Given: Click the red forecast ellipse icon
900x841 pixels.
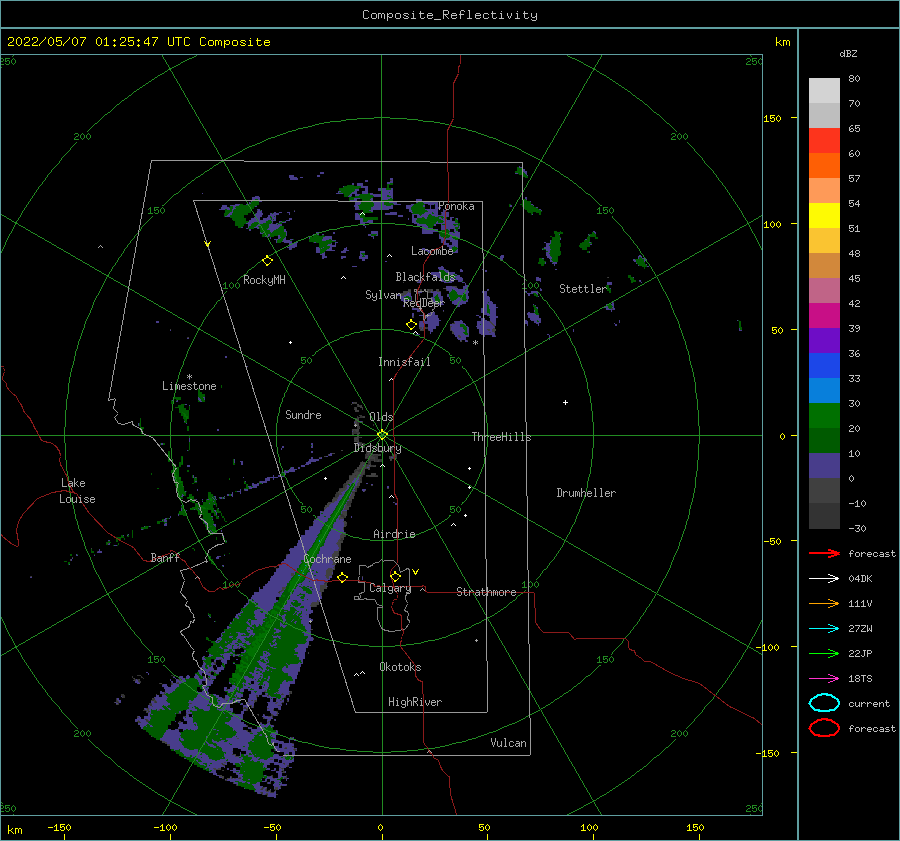Looking at the screenshot, I should [x=824, y=728].
